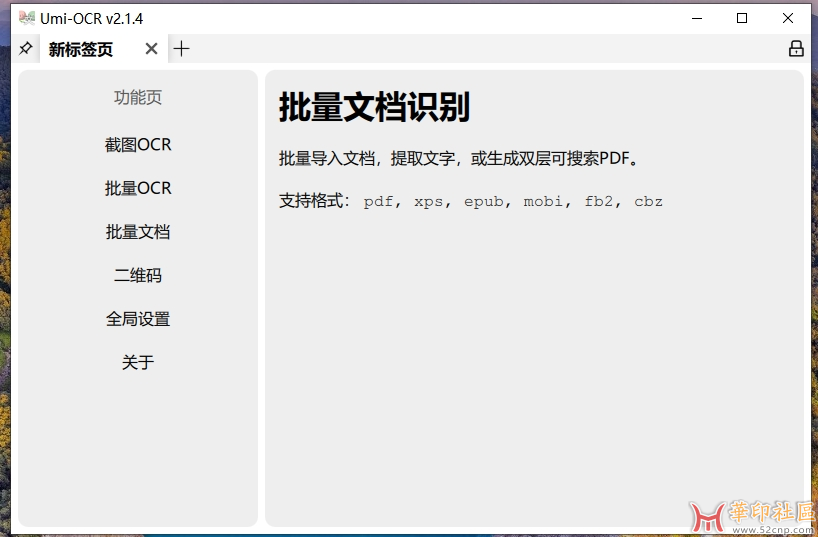The height and width of the screenshot is (537, 818).
Task: Close the 新标签页 tab
Action: 151,49
